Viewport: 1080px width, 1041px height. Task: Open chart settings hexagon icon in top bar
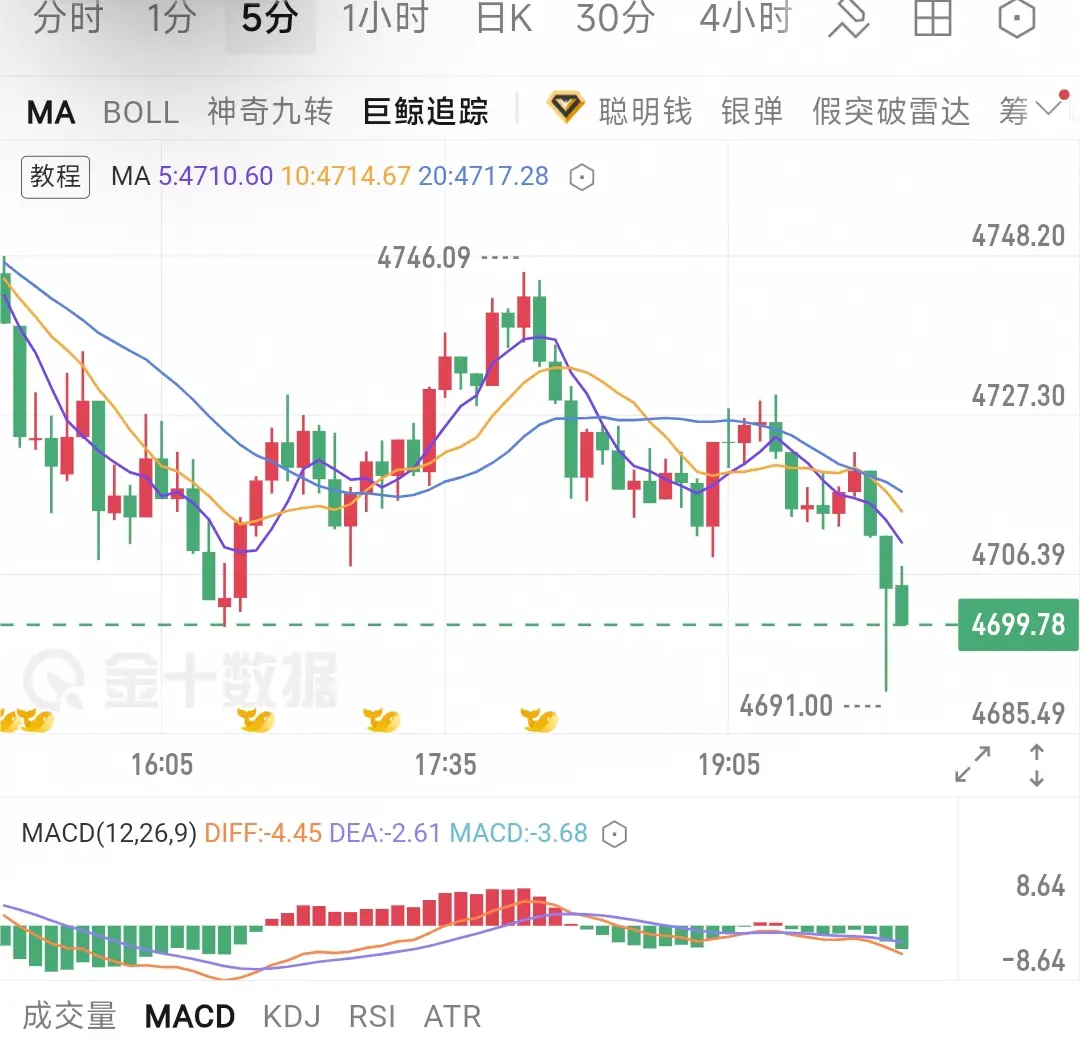click(1017, 18)
